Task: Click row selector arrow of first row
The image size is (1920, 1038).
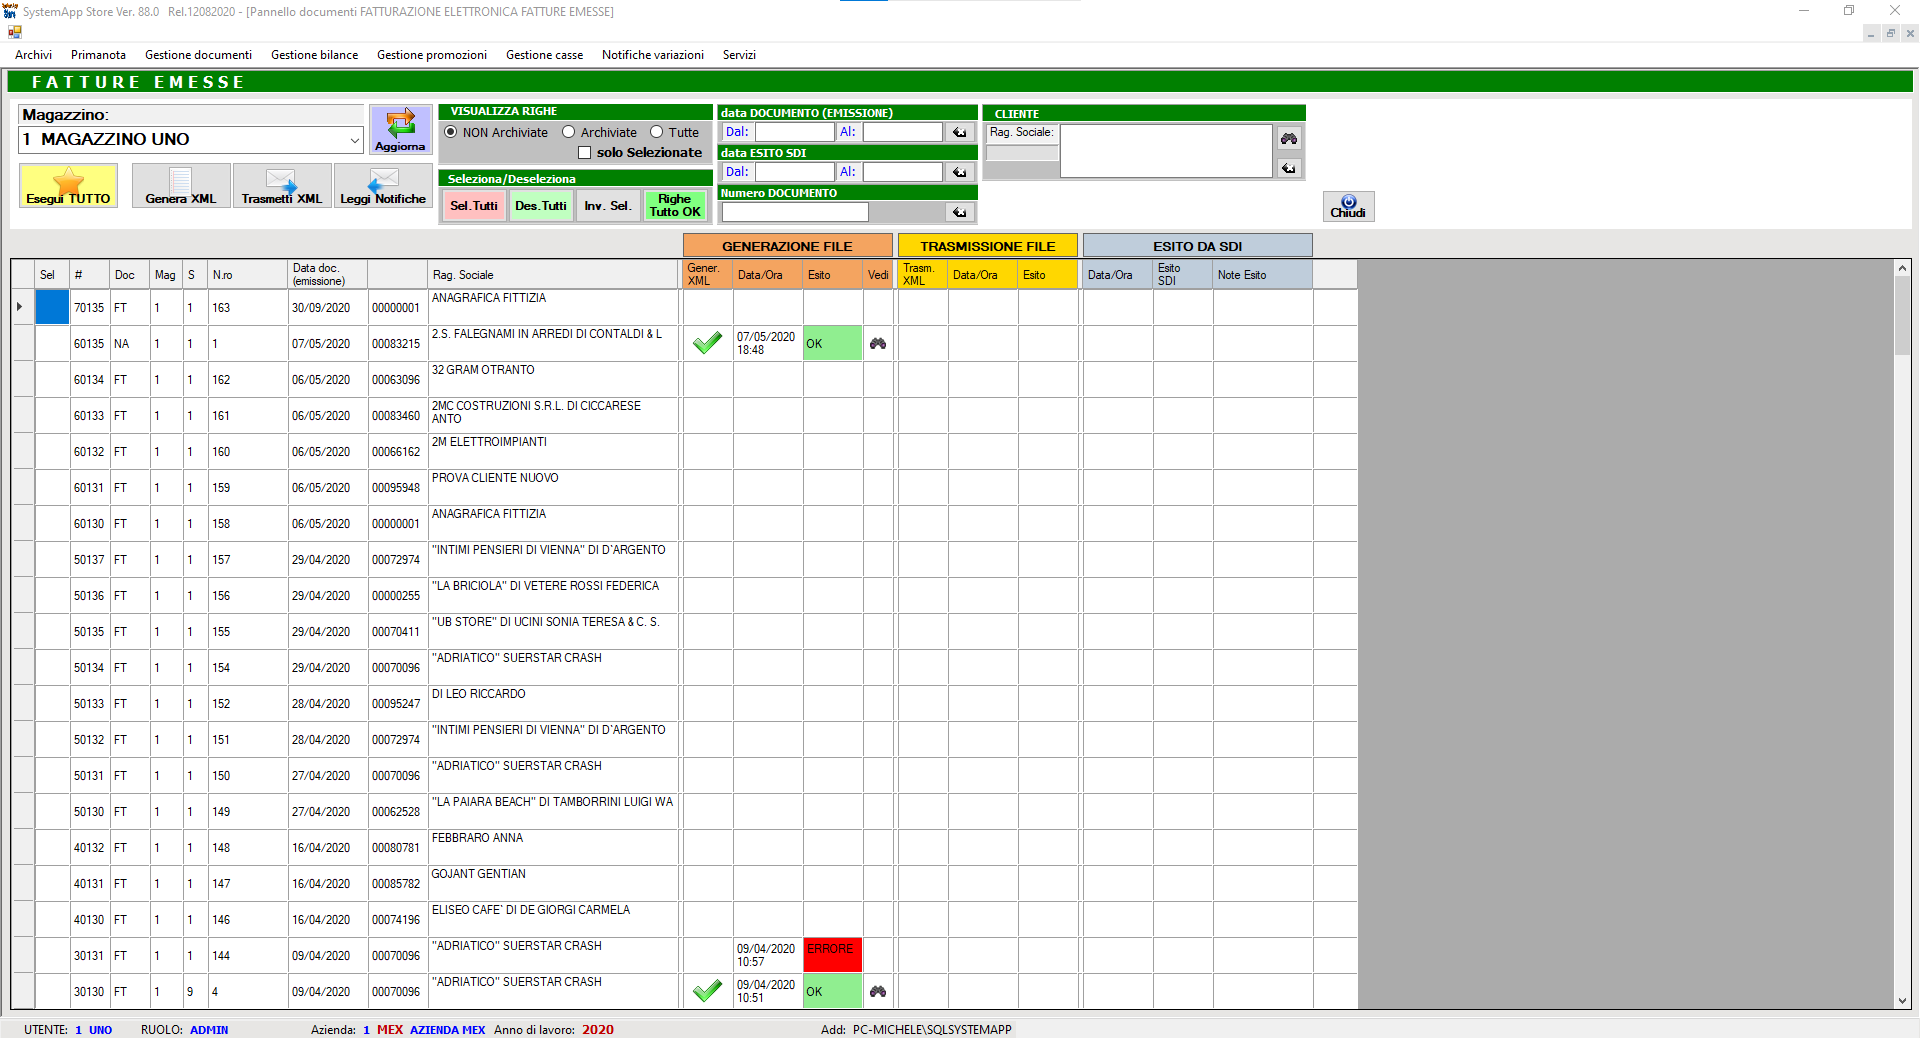Action: pyautogui.click(x=20, y=307)
